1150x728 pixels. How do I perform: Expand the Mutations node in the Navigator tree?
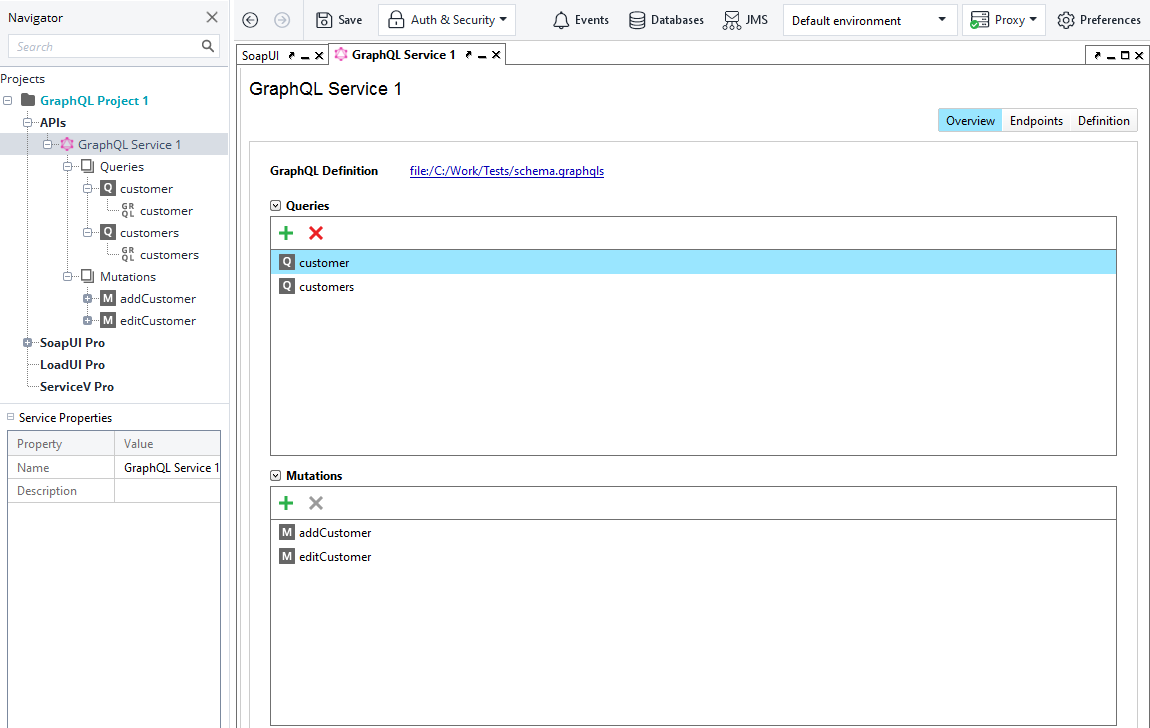pyautogui.click(x=68, y=276)
